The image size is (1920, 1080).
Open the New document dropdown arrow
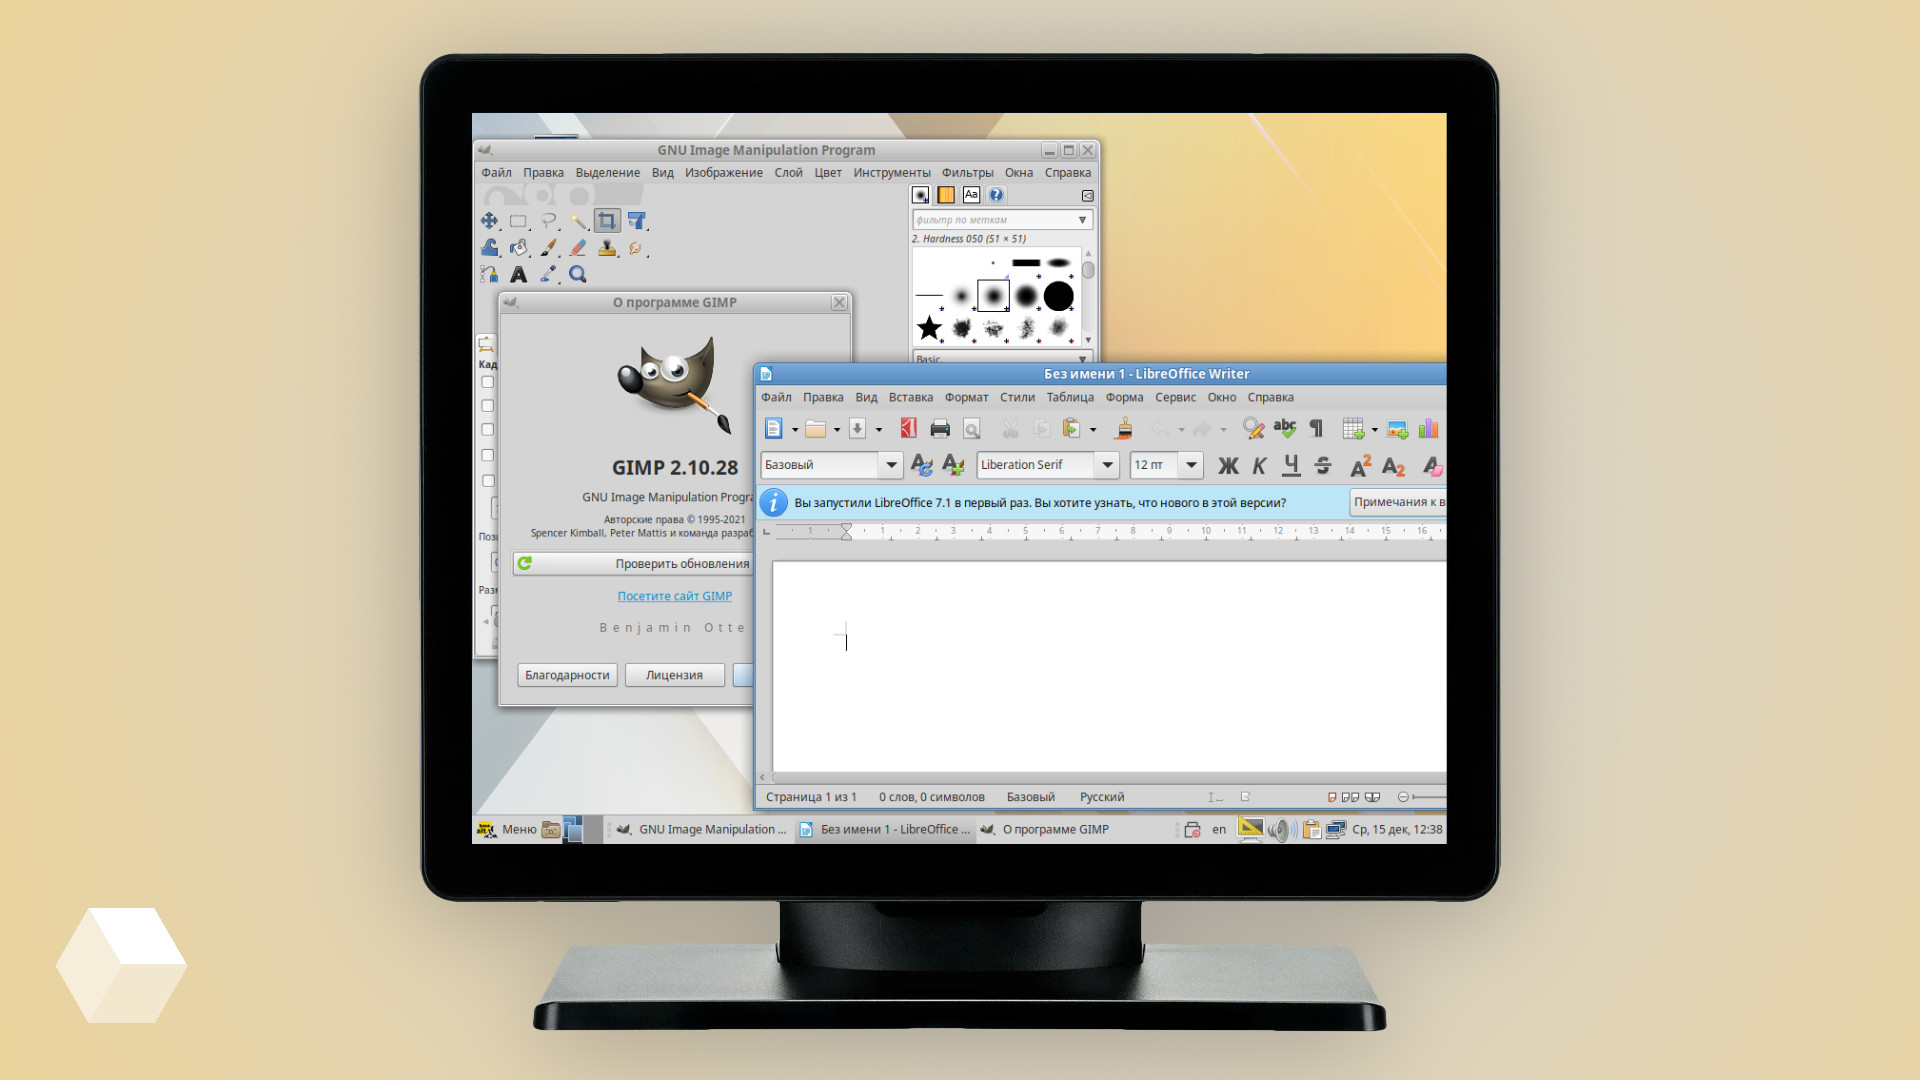tap(795, 430)
